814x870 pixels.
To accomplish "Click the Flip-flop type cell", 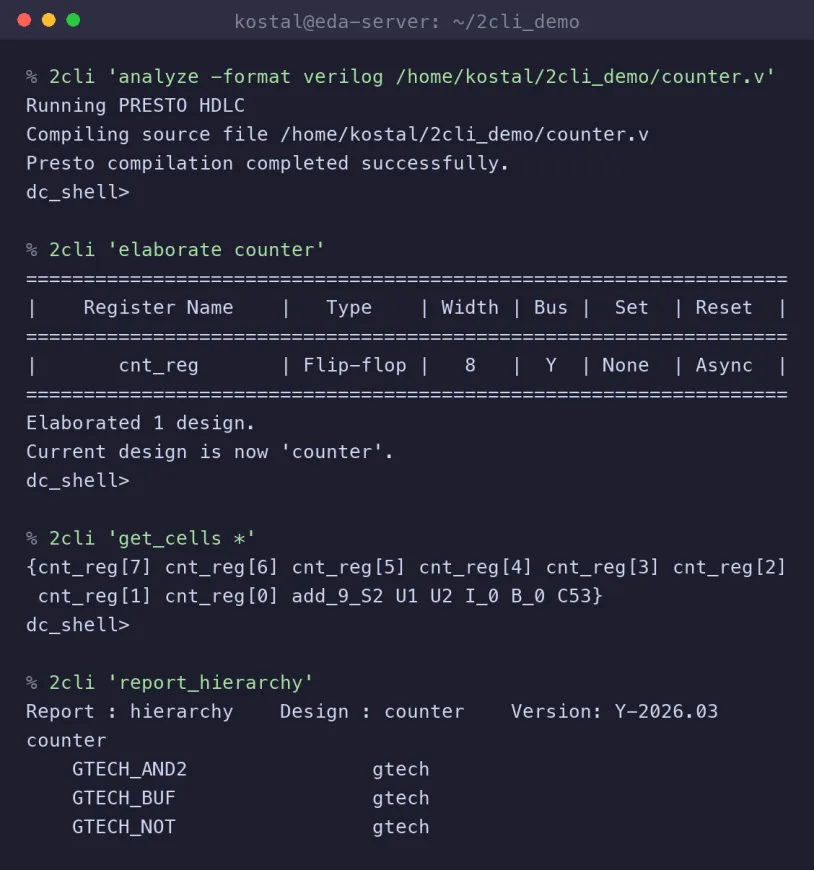I will tap(355, 365).
